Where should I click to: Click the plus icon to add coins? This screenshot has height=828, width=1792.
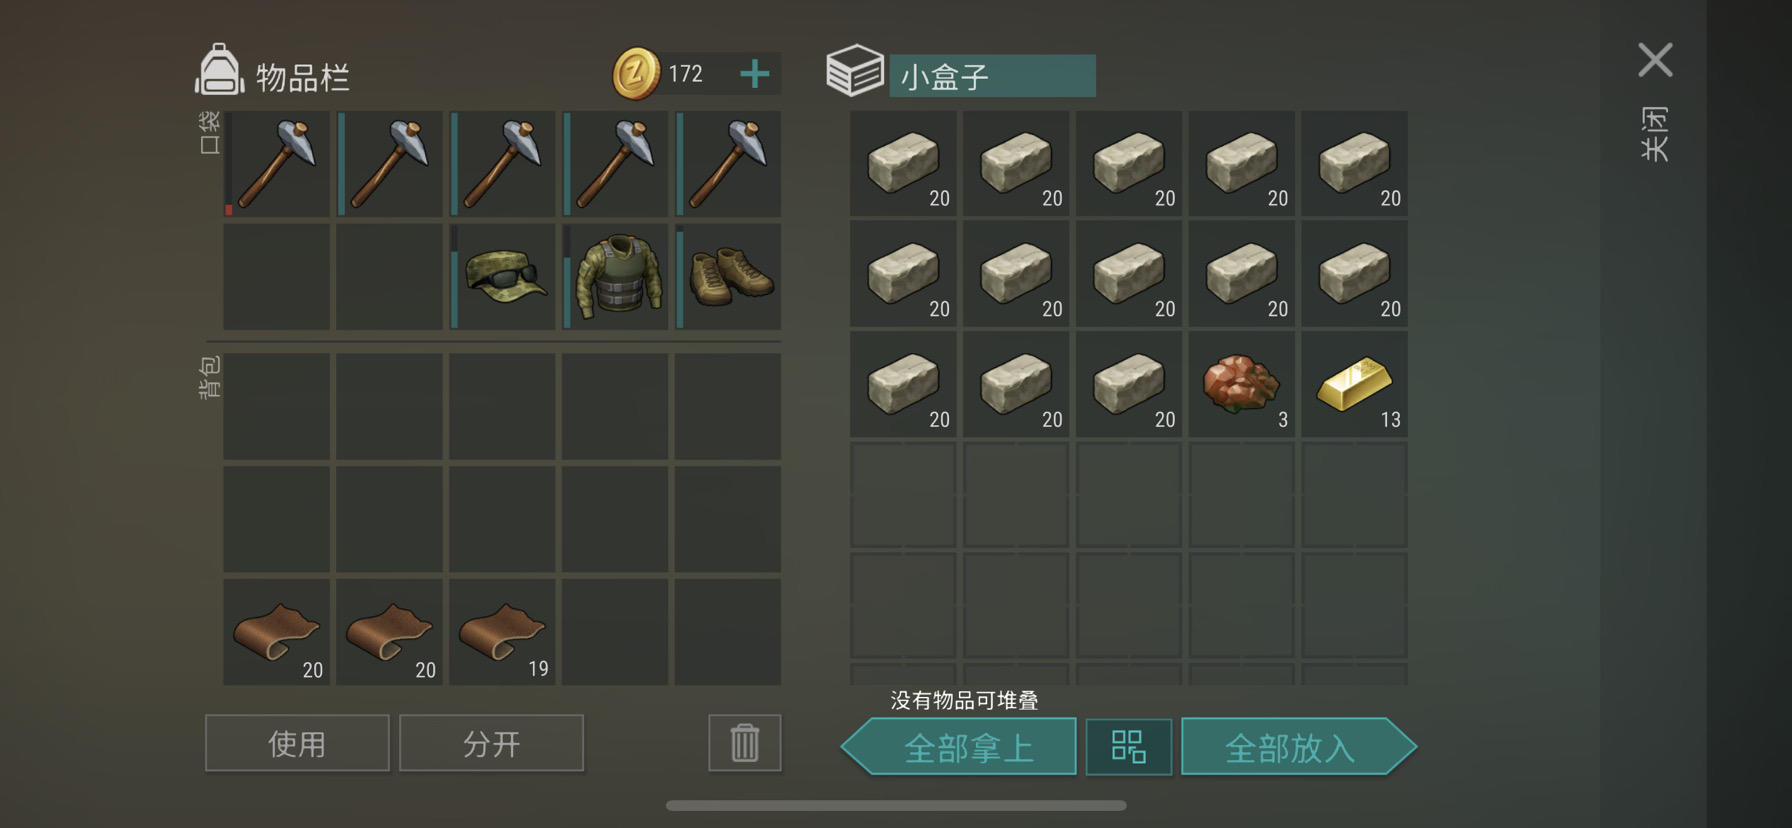tap(755, 74)
